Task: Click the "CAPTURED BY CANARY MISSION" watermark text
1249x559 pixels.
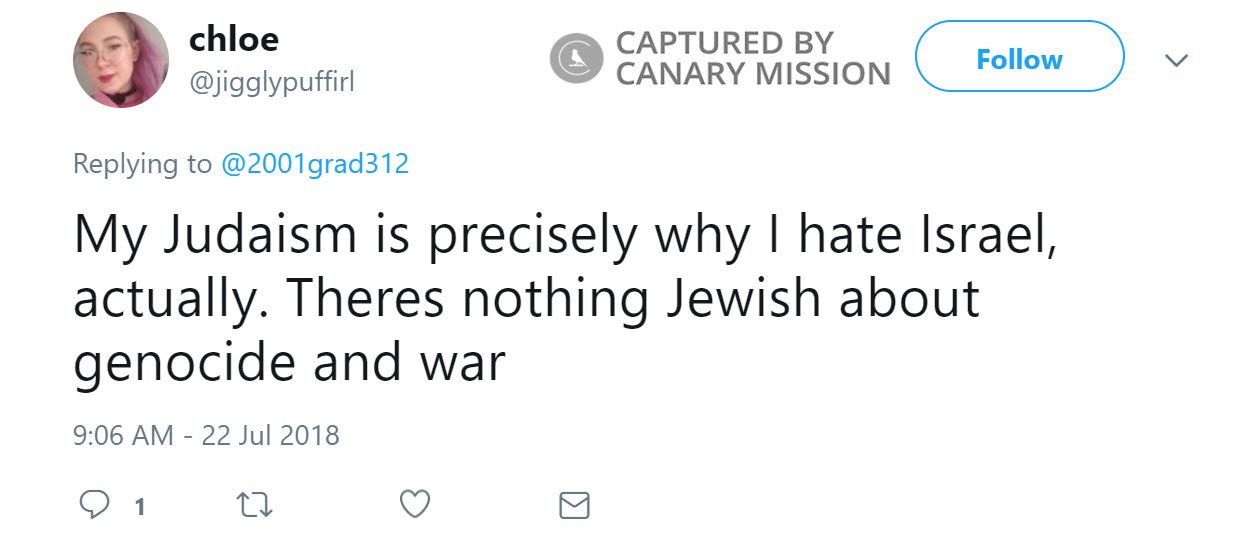Action: [752, 59]
